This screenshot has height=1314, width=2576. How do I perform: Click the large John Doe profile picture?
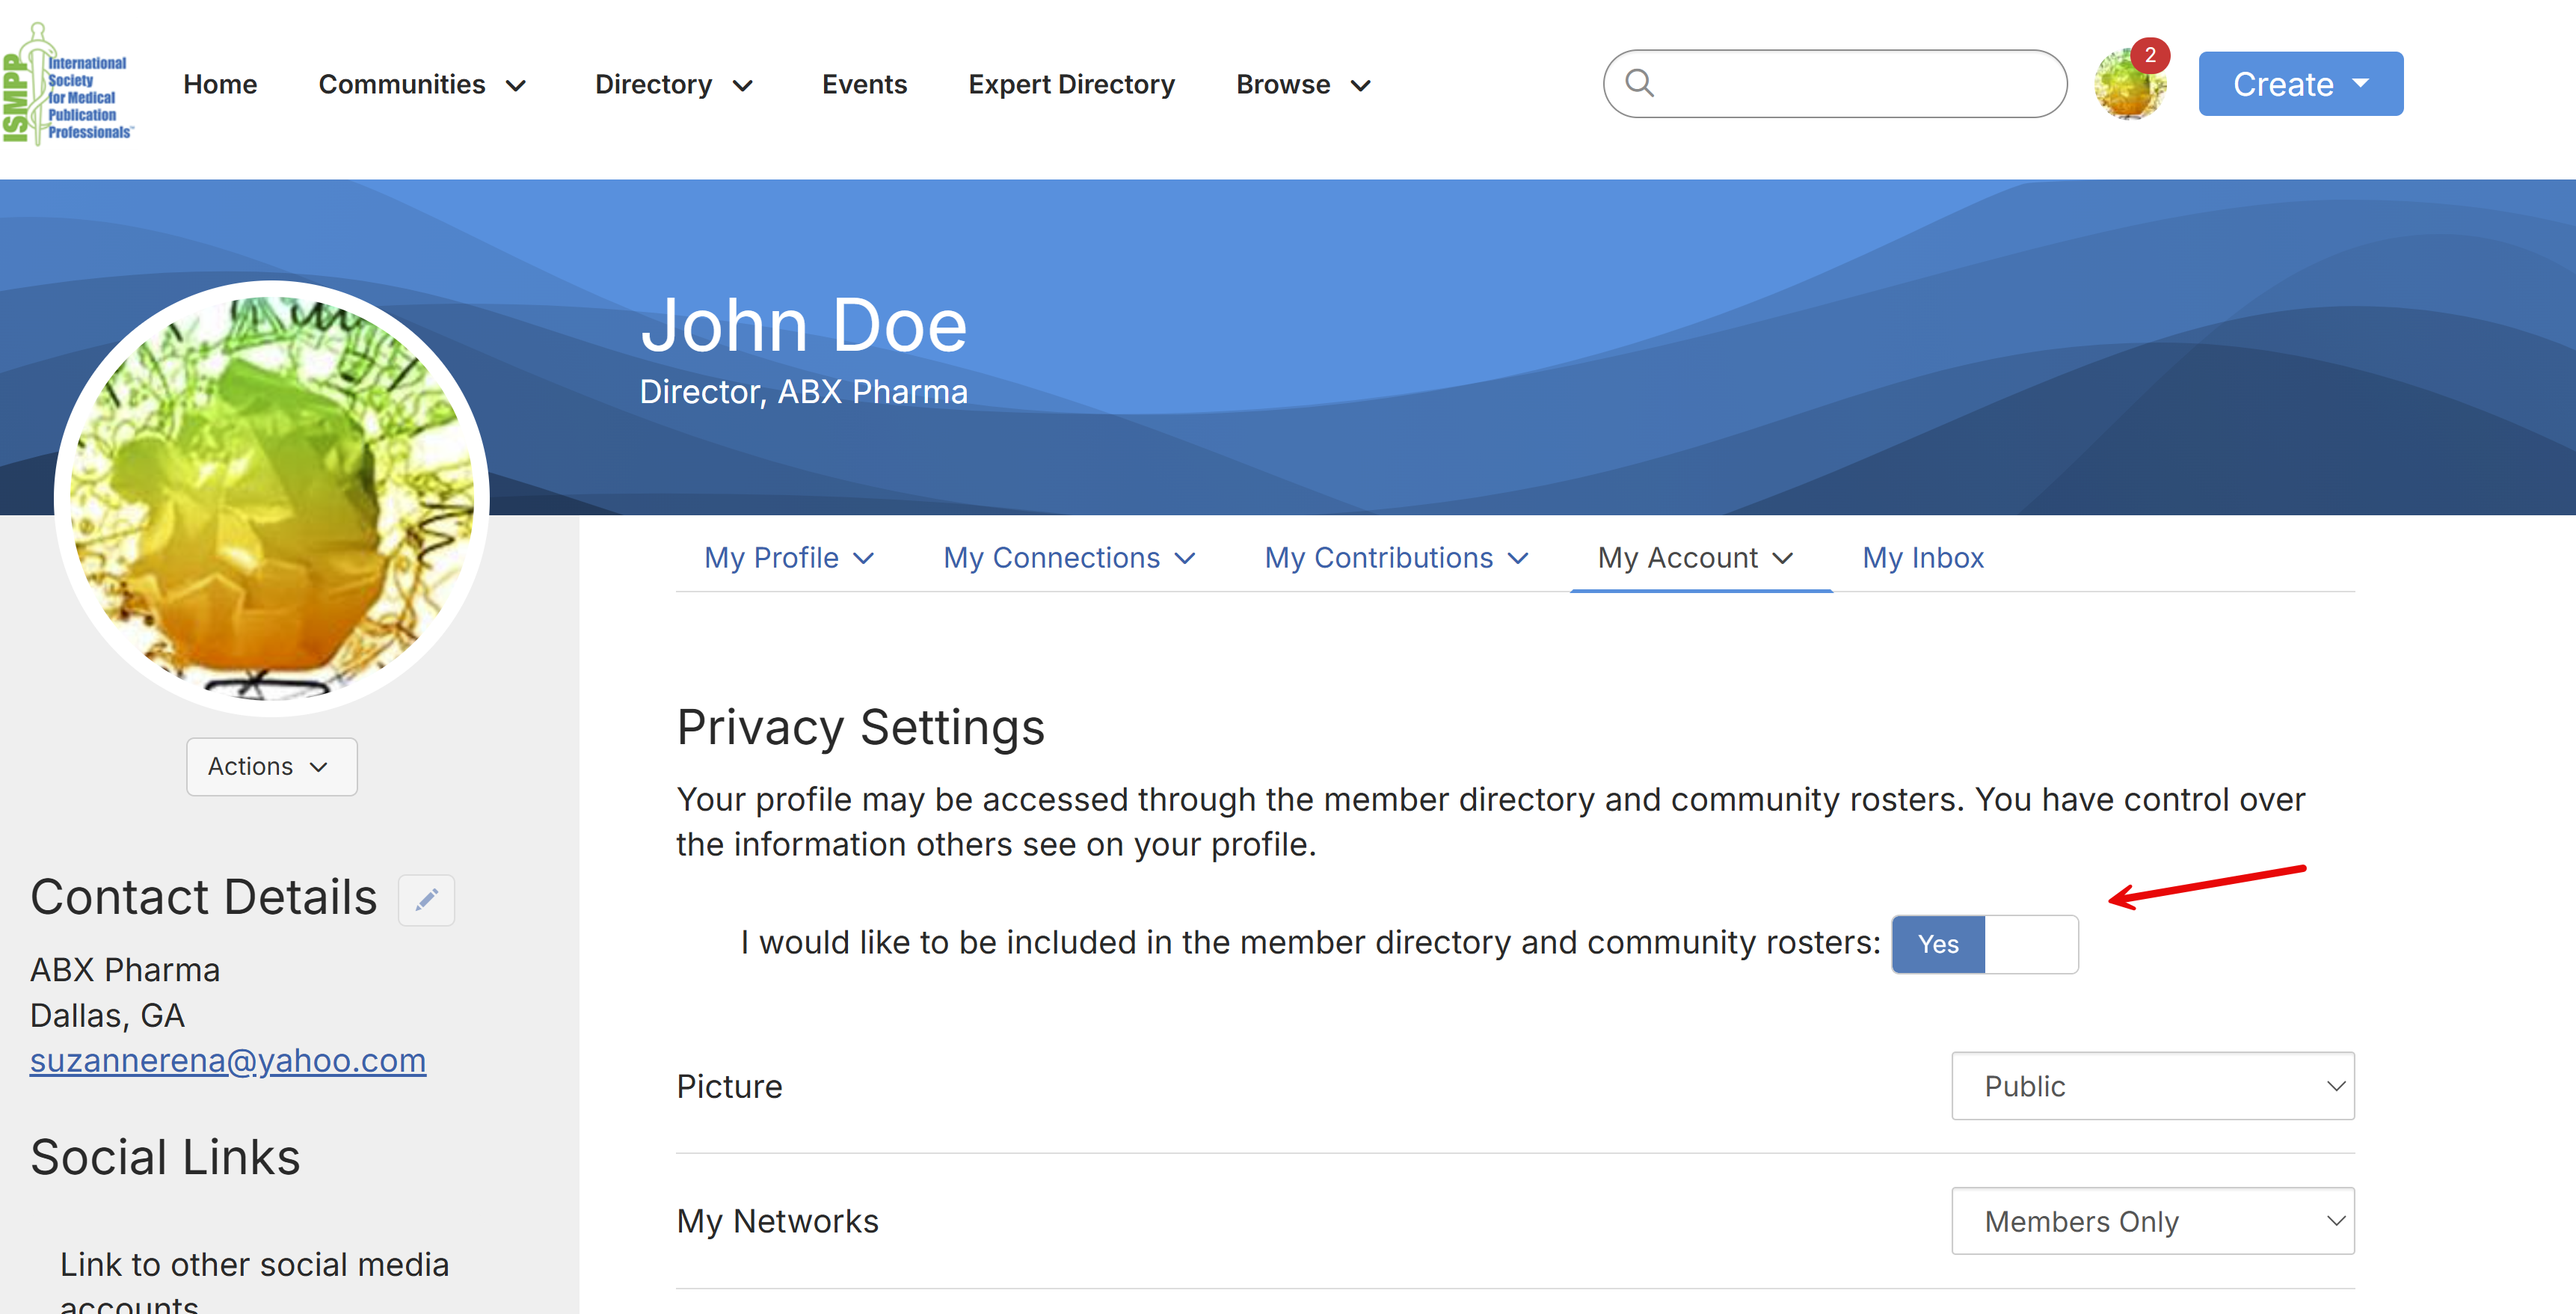[x=271, y=498]
